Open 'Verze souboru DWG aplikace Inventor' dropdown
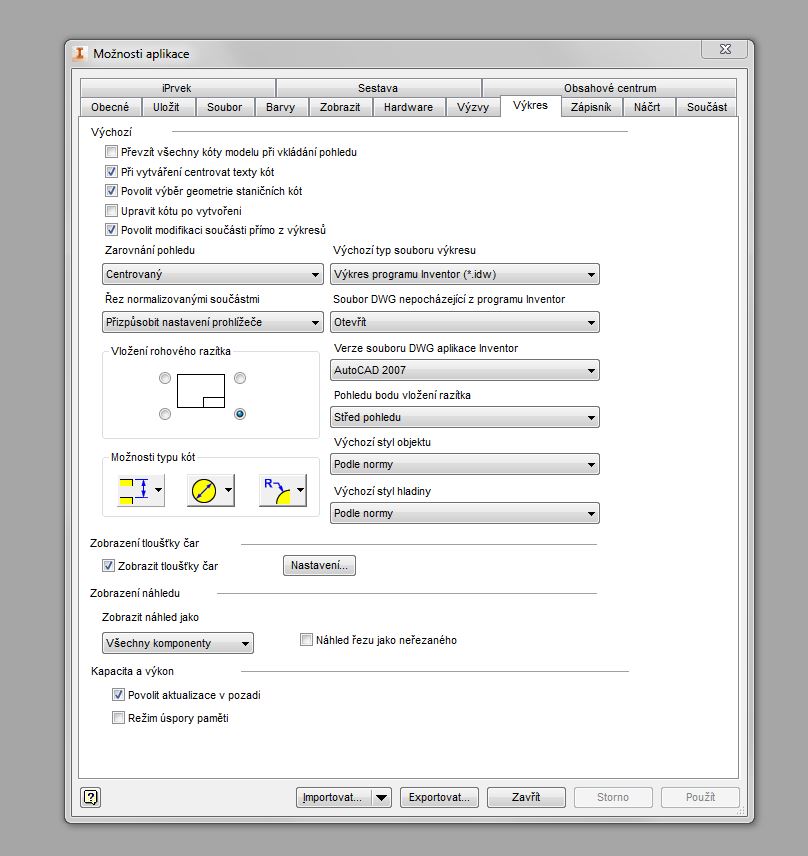The height and width of the screenshot is (856, 808). (x=465, y=370)
